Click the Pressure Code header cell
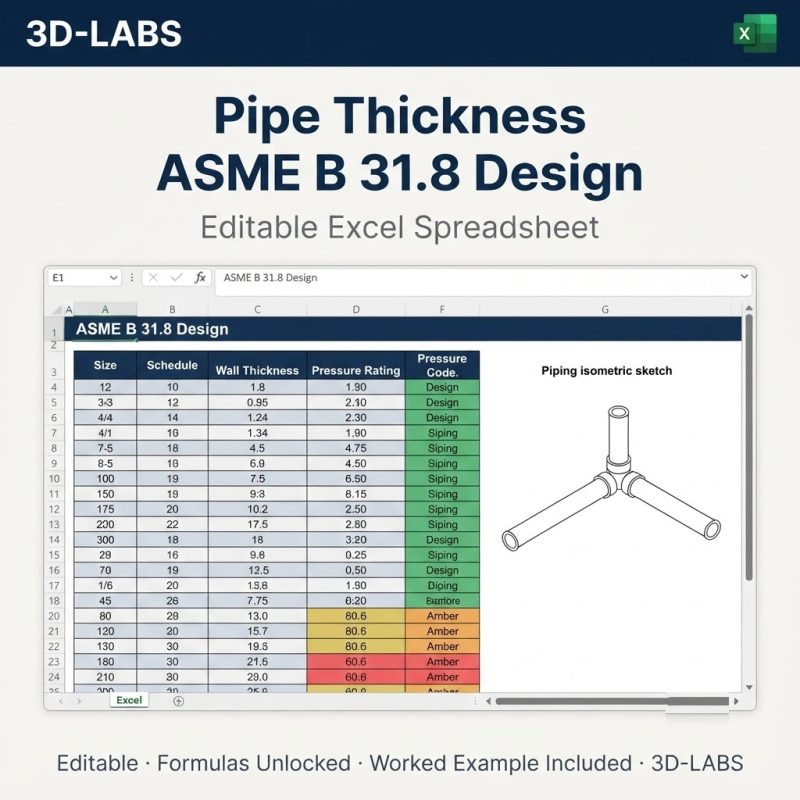800x800 pixels. pos(442,365)
